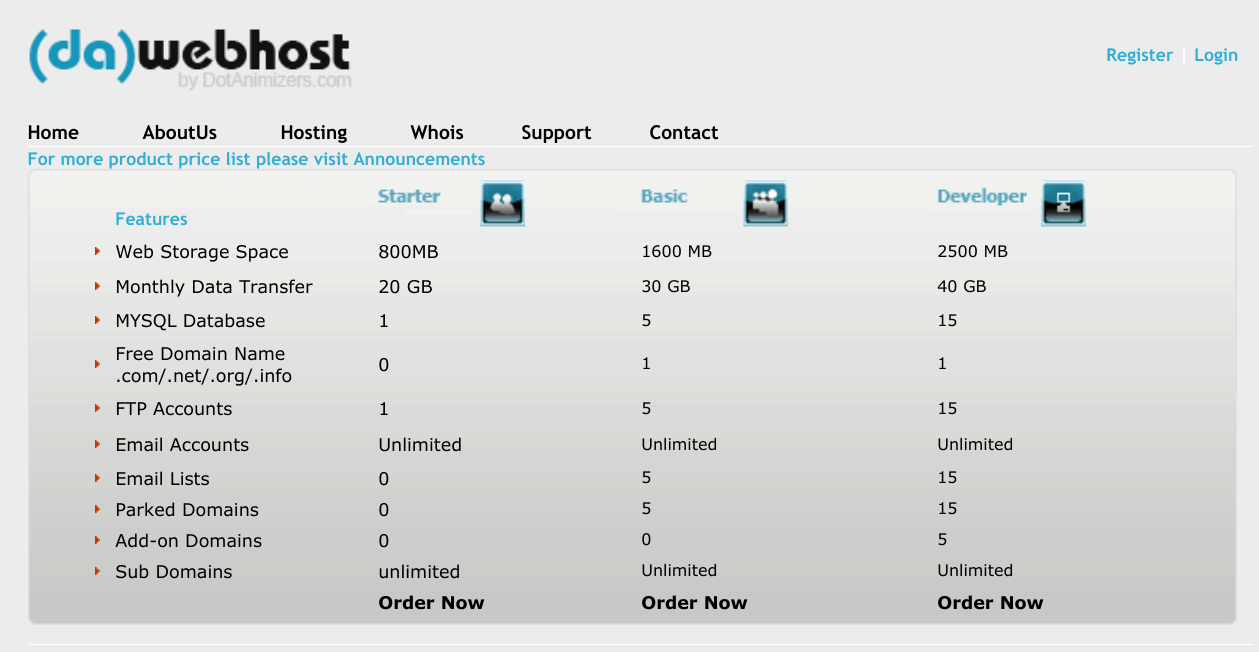Click the Register link
The width and height of the screenshot is (1259, 652).
click(x=1139, y=55)
